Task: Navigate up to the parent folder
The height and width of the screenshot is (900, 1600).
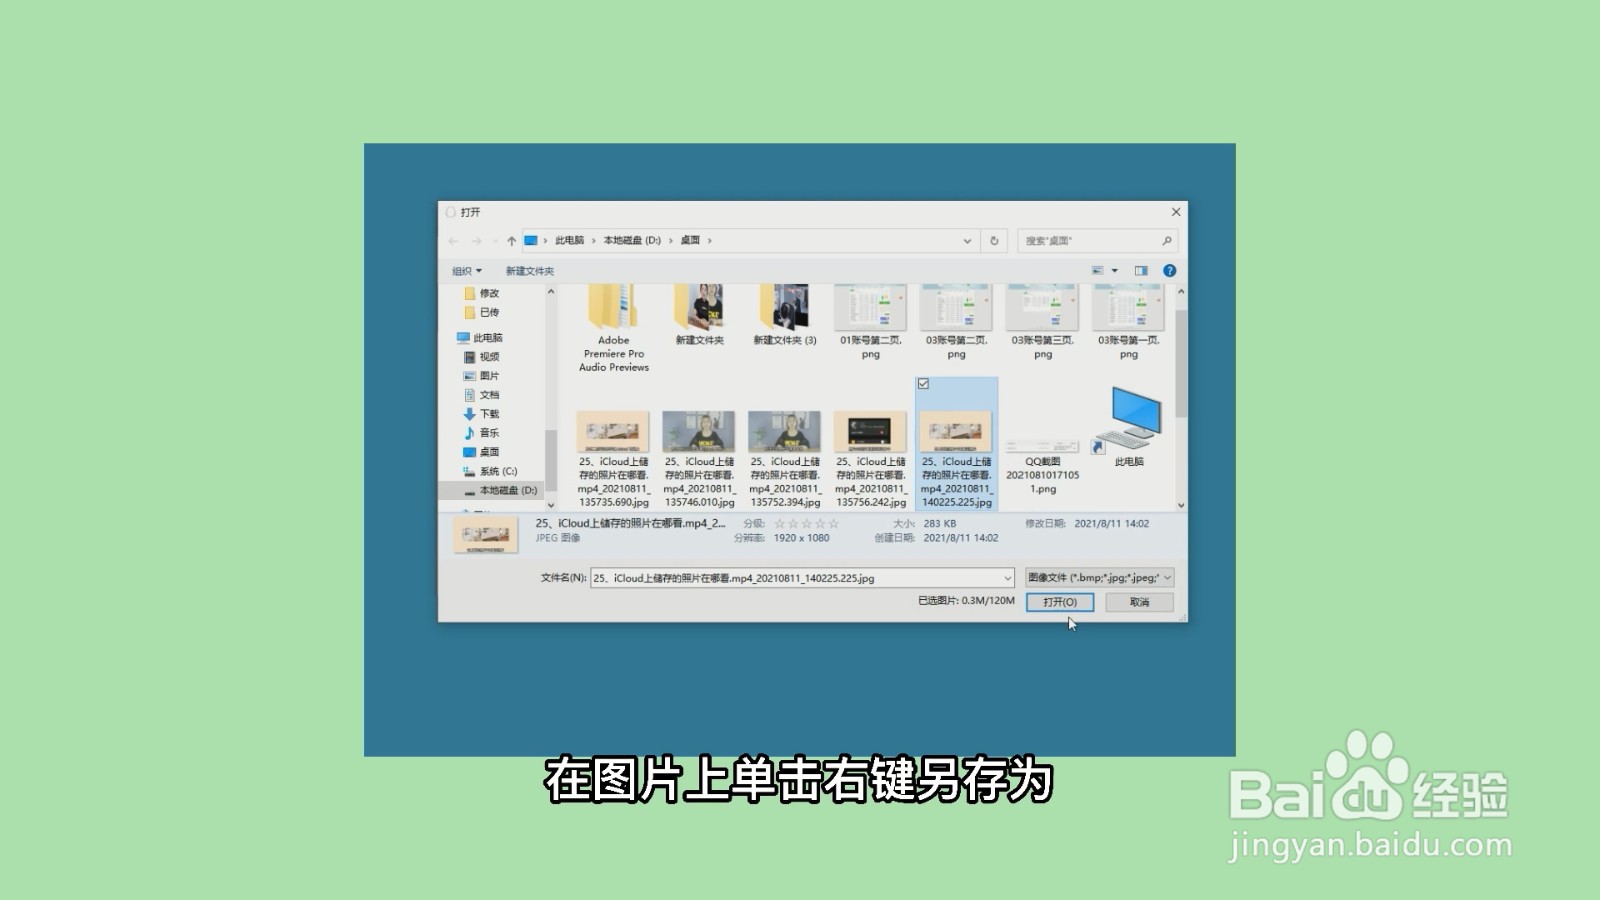Action: (x=511, y=241)
